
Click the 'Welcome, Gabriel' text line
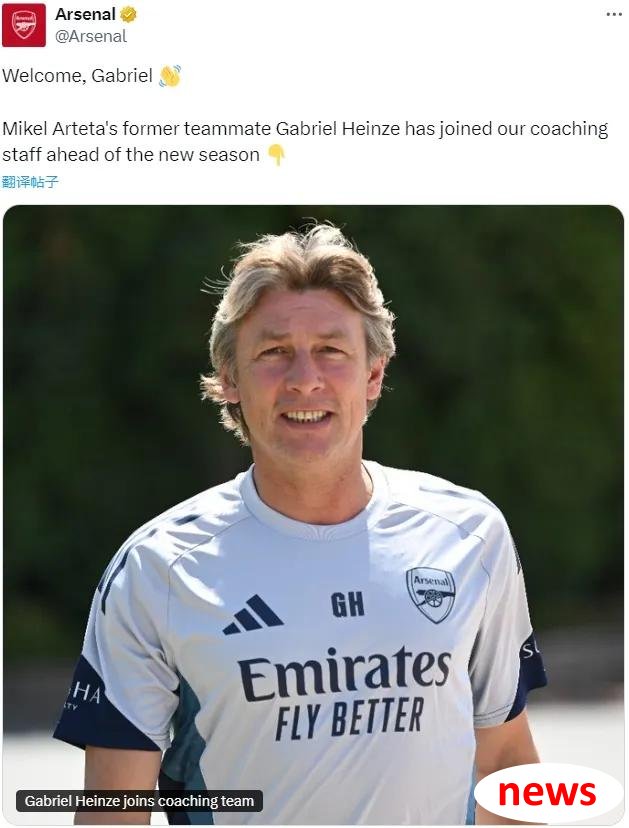[x=77, y=76]
